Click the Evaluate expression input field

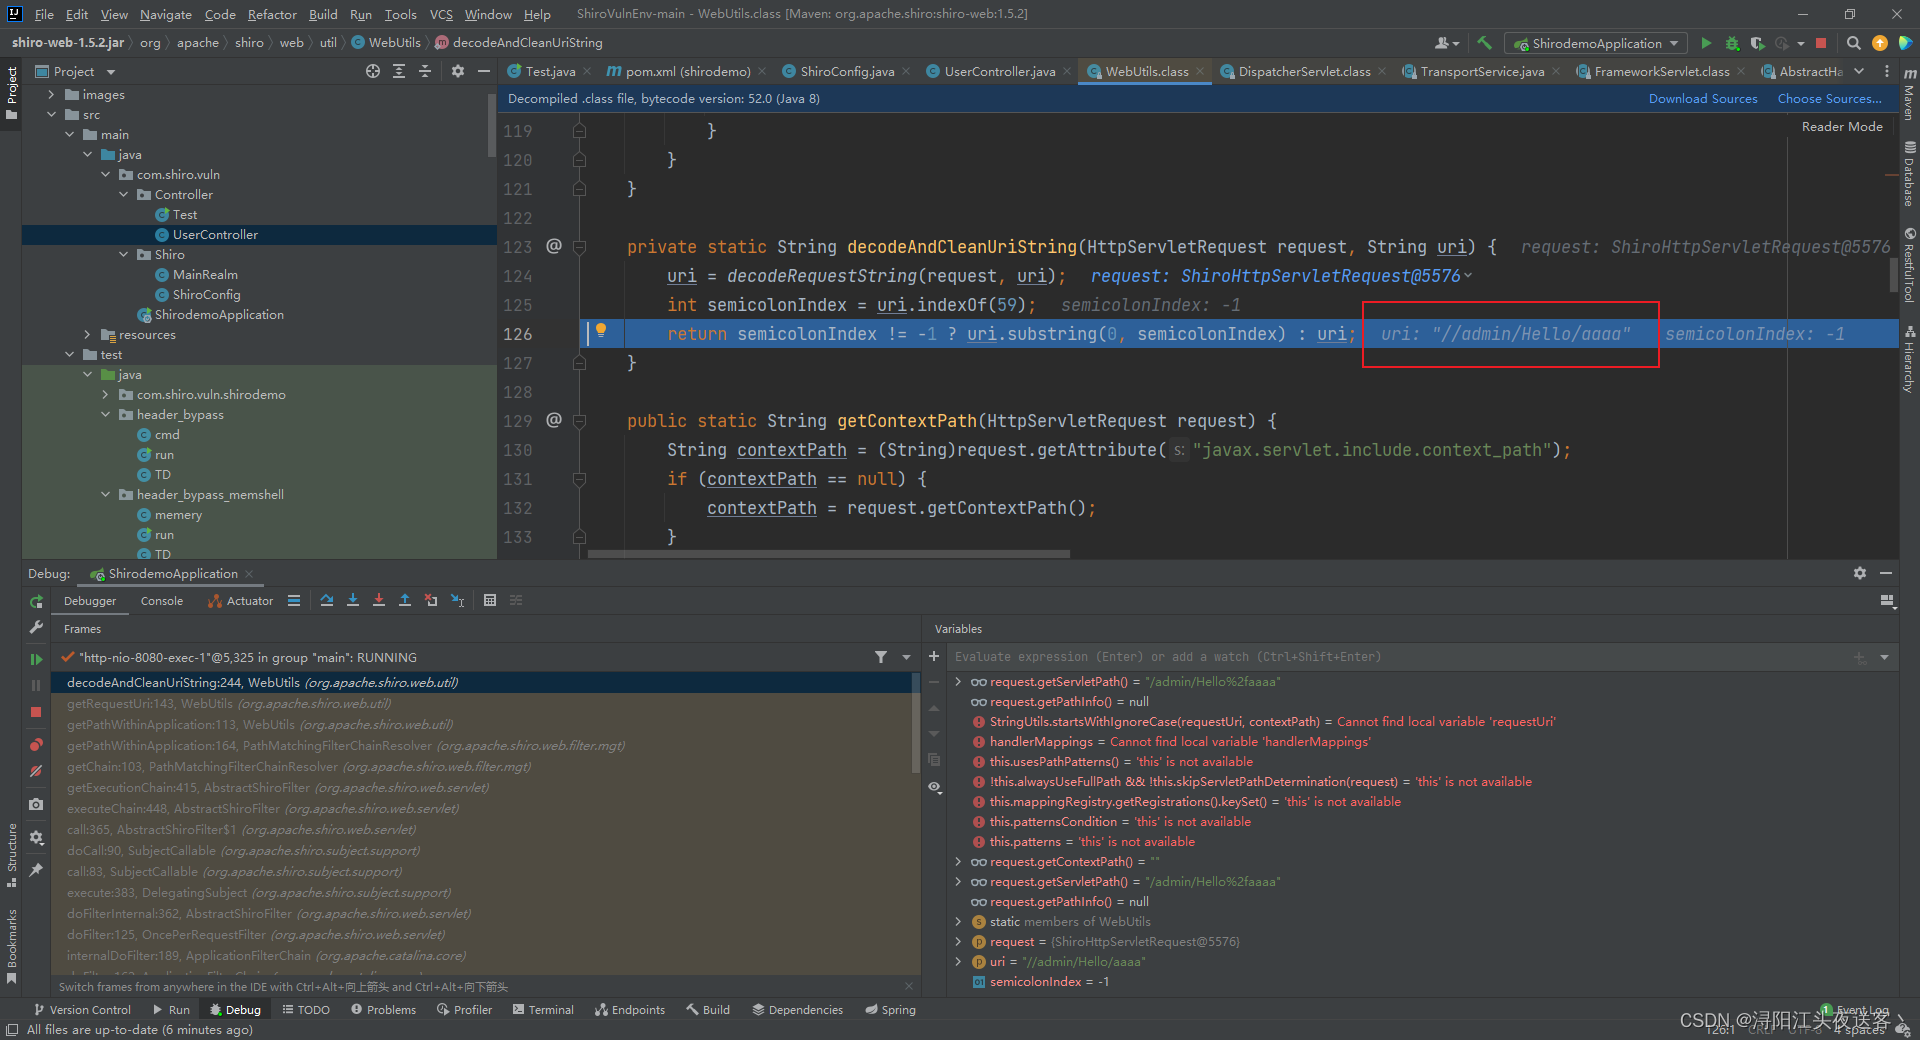tap(1400, 657)
